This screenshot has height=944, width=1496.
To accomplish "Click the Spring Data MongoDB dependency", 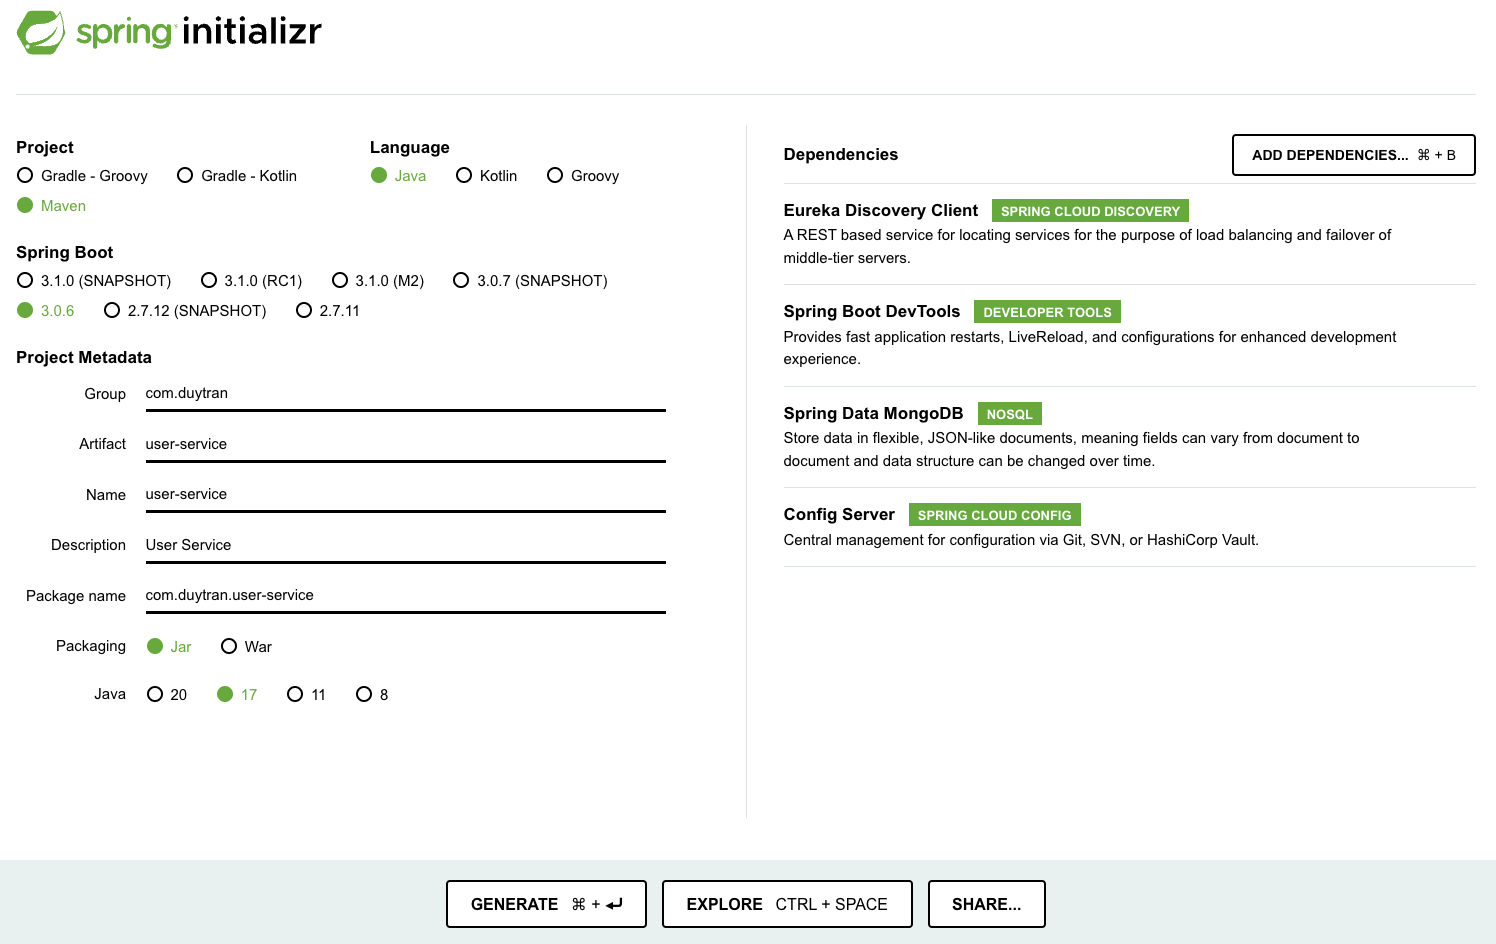I will 873,414.
